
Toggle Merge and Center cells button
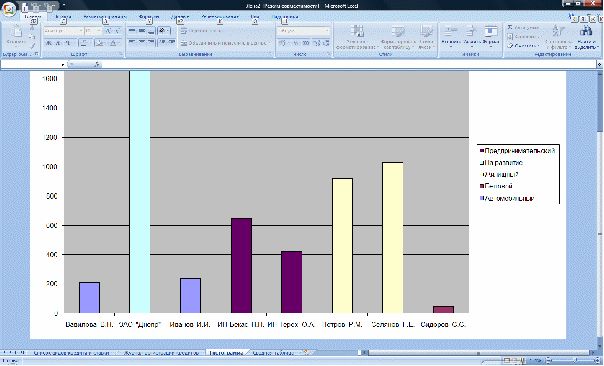tap(225, 43)
